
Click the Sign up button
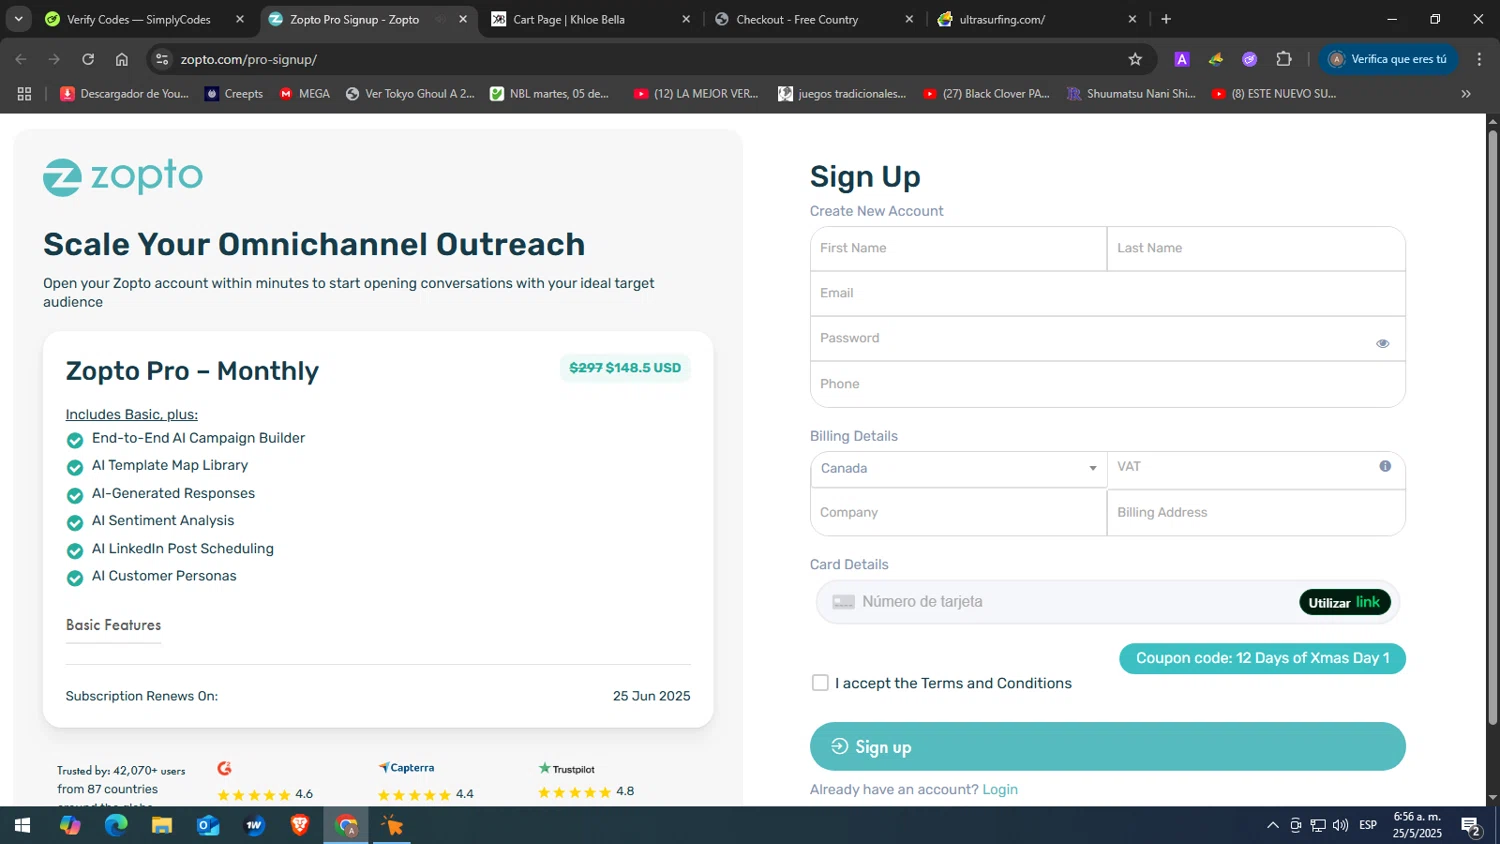click(x=1107, y=747)
